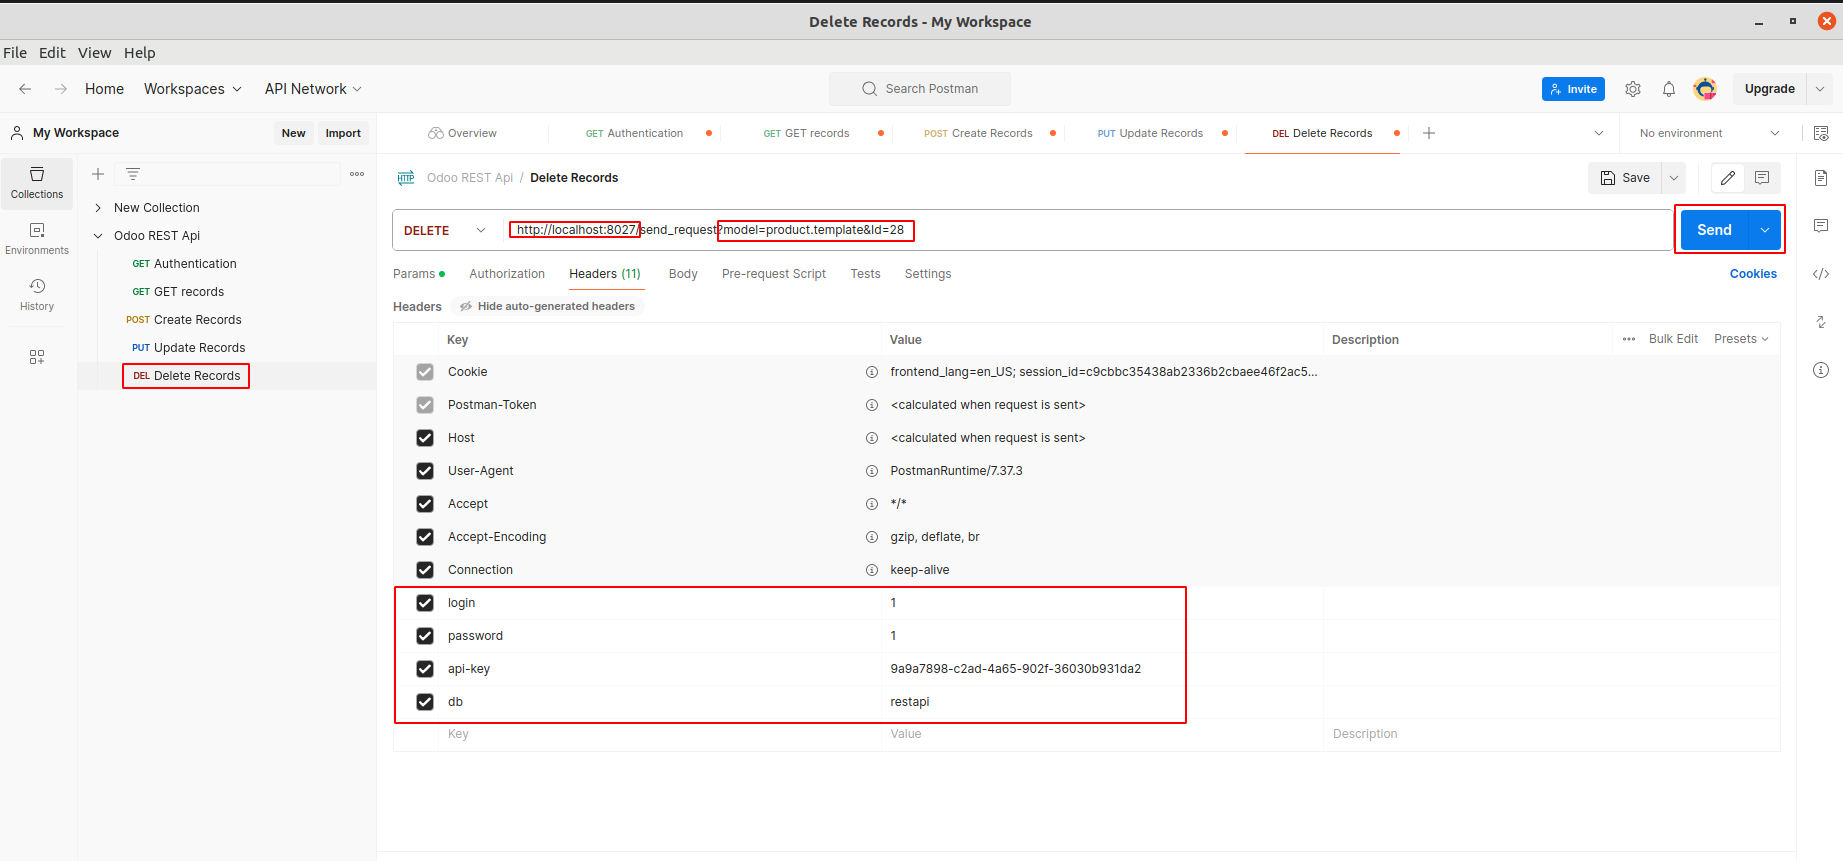Screen dimensions: 1843x861
Task: Uncheck the User-Agent header
Action: [425, 471]
